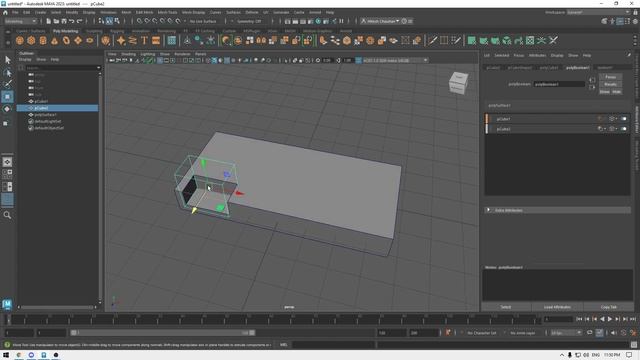Image resolution: width=640 pixels, height=360 pixels.
Task: Click the Target Weld crossed shelf icon
Action: tap(553, 40)
